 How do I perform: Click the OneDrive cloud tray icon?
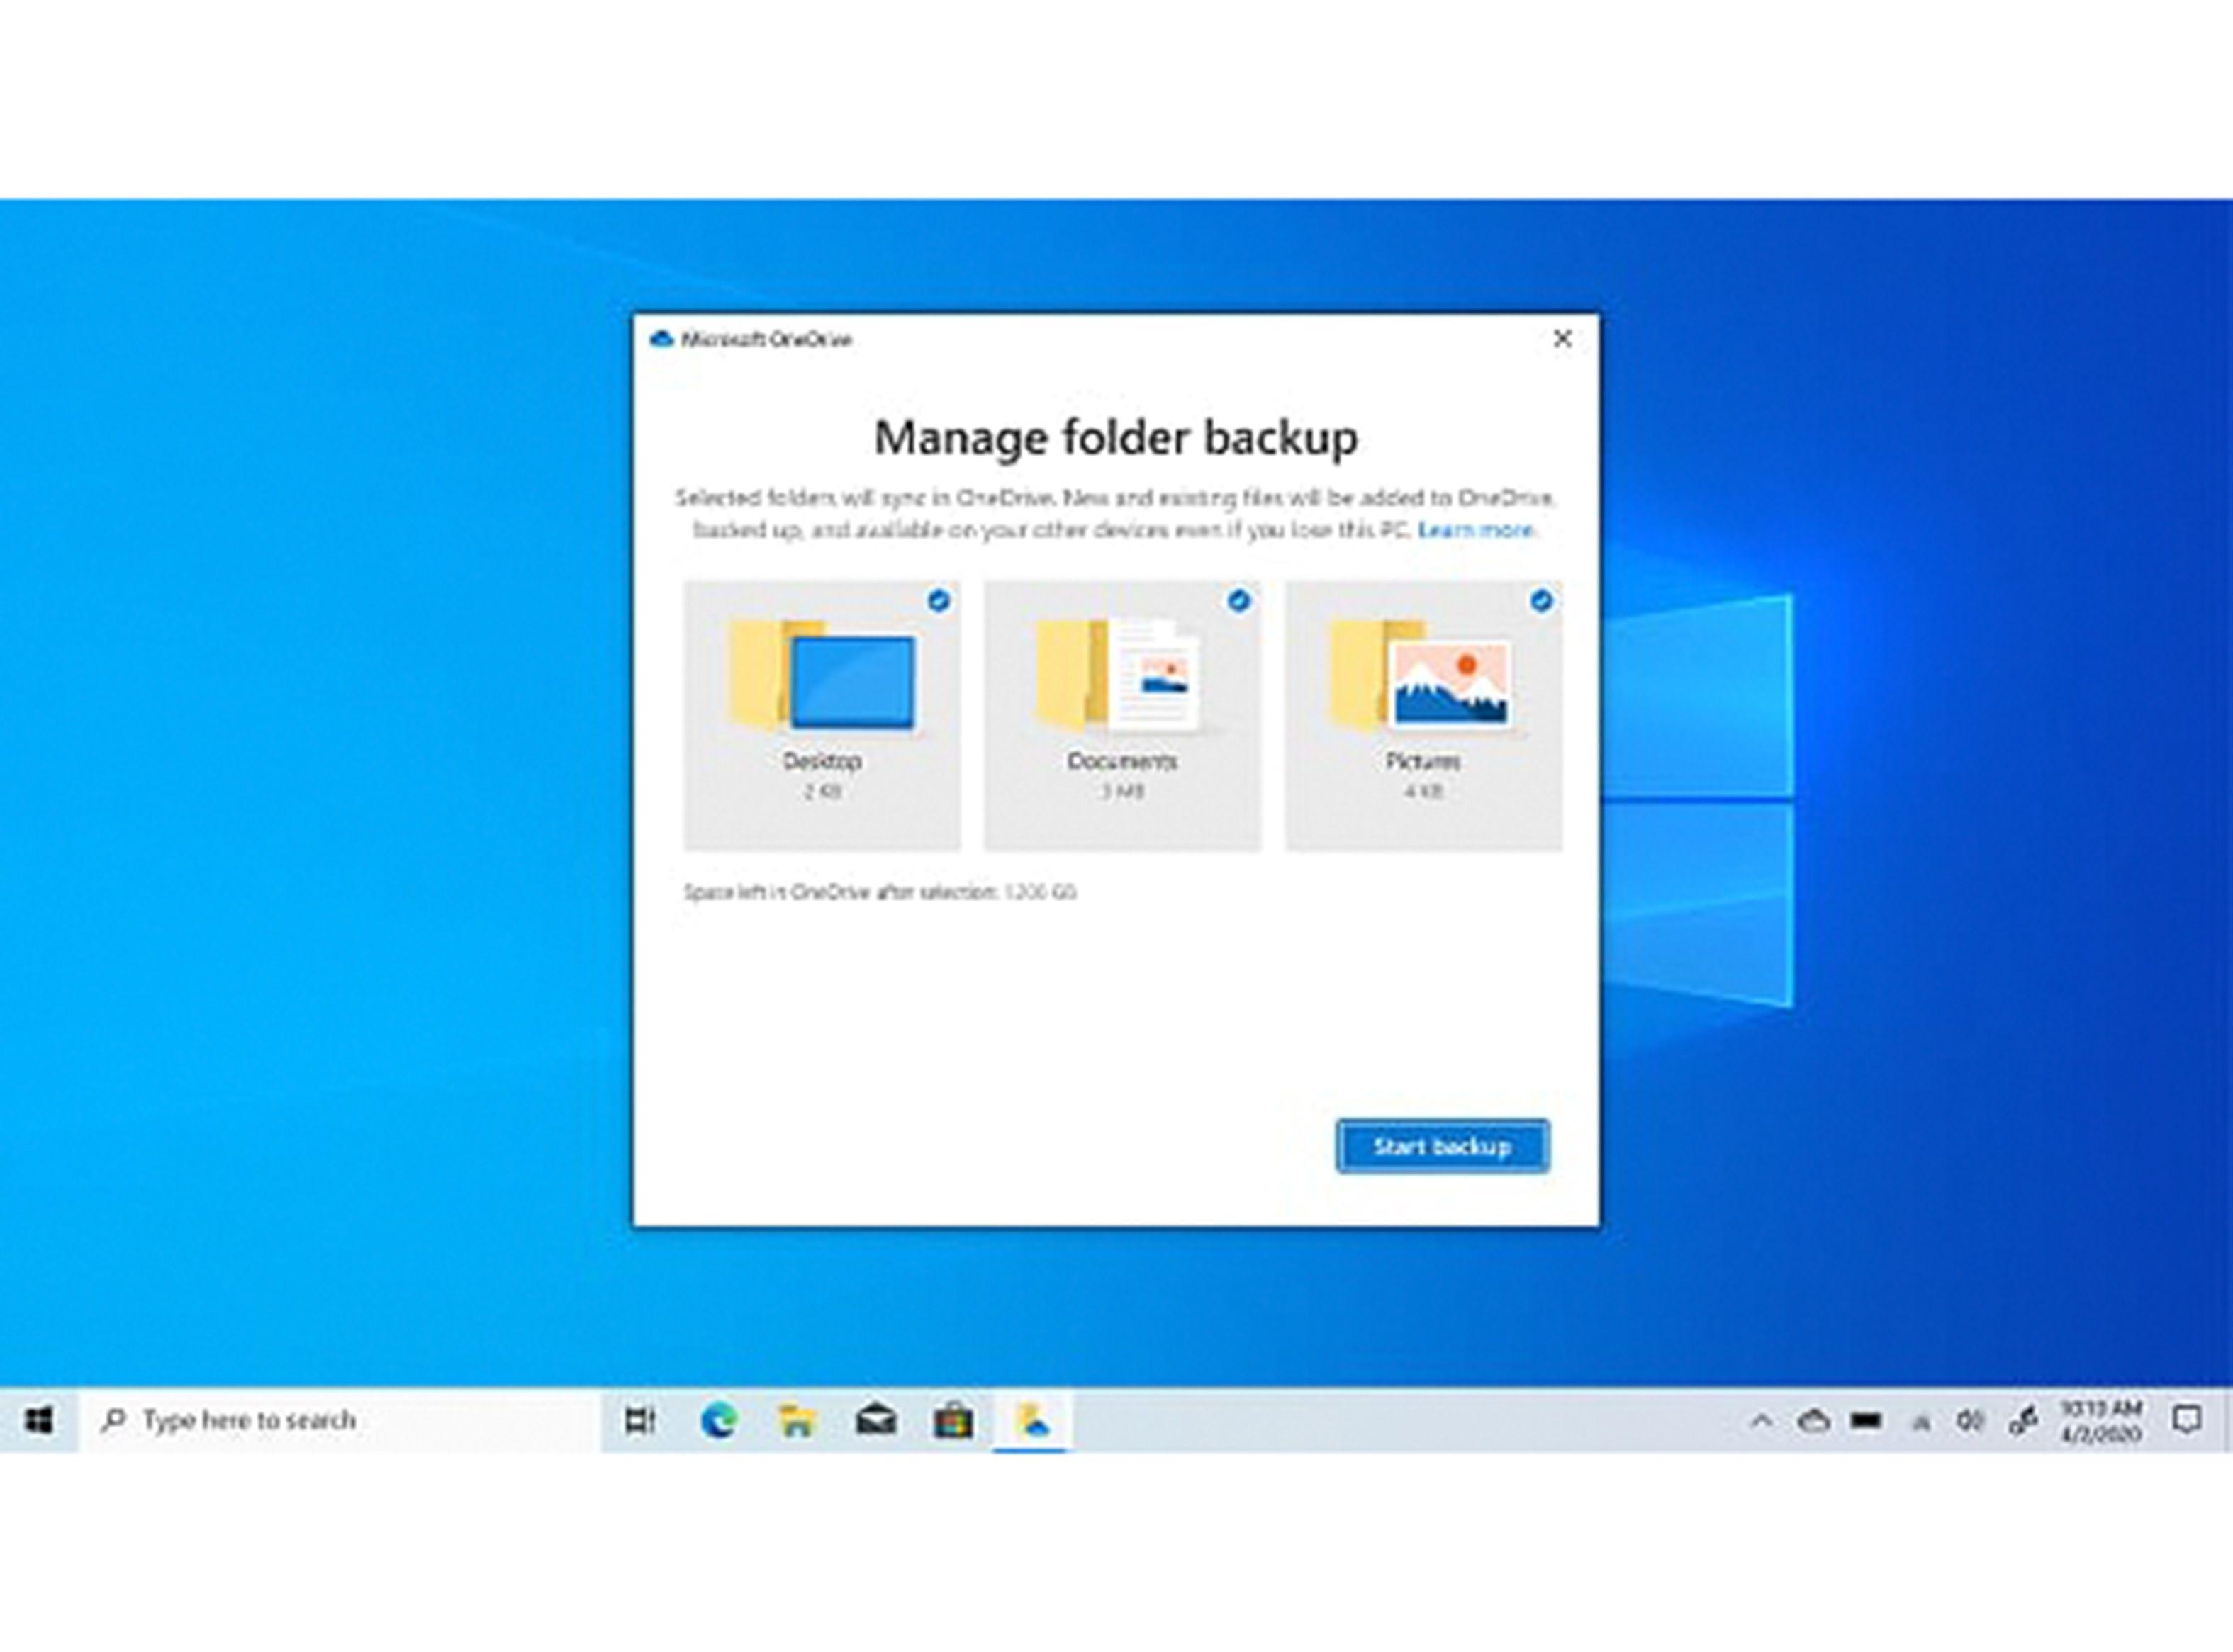tap(1813, 1421)
